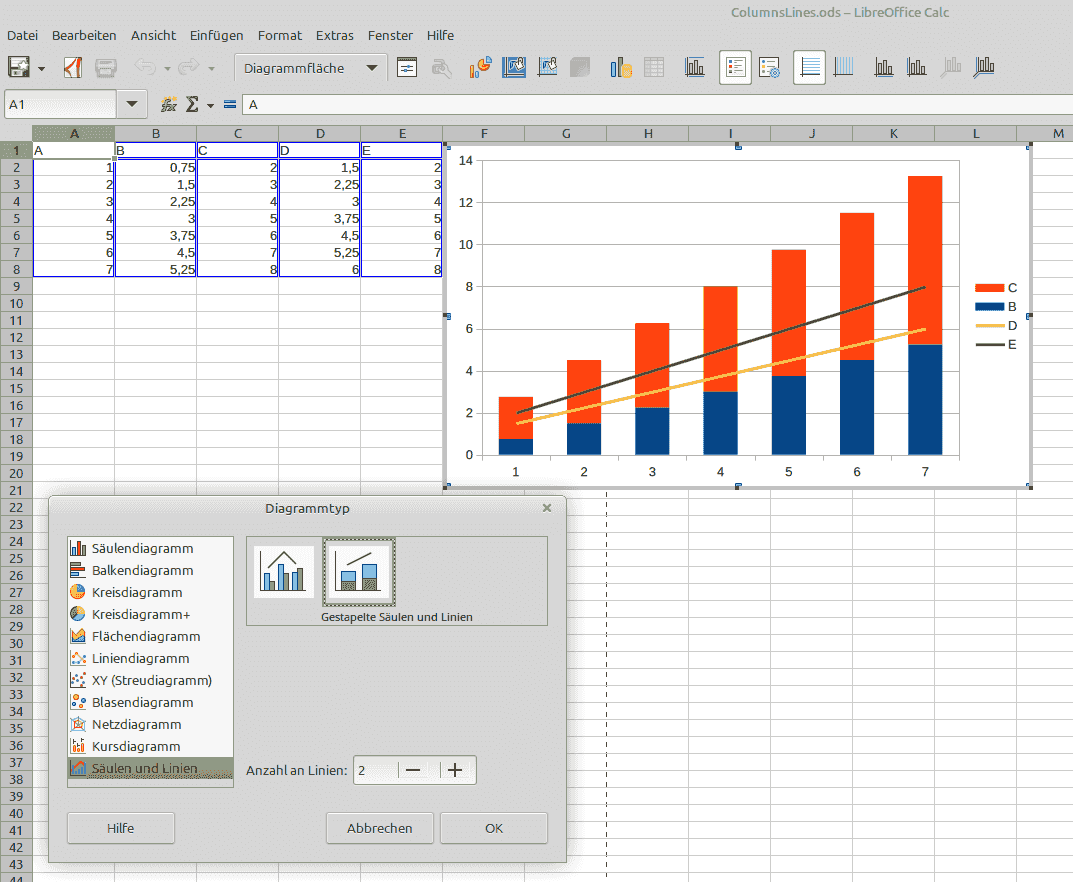
Task: Click the Export as PDF icon
Action: click(x=73, y=68)
